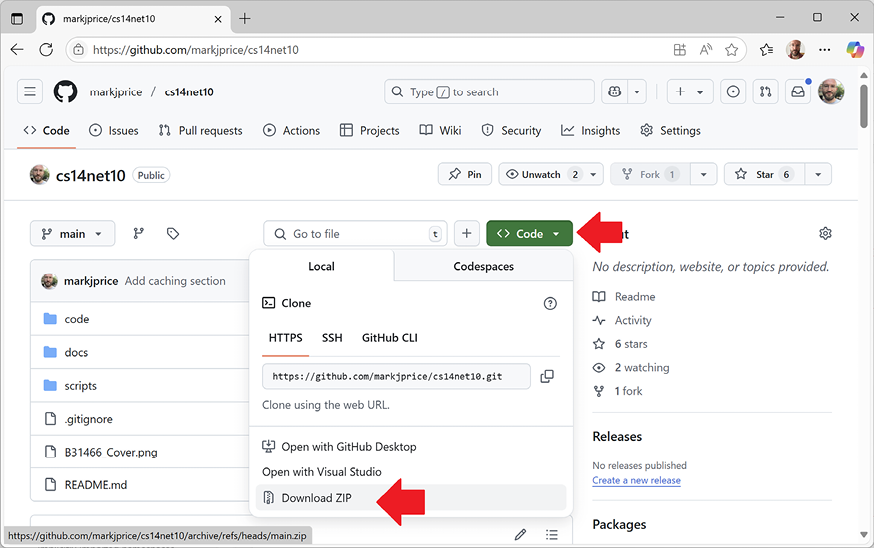The image size is (874, 548).
Task: Expand the Fork options dropdown arrow
Action: (703, 174)
